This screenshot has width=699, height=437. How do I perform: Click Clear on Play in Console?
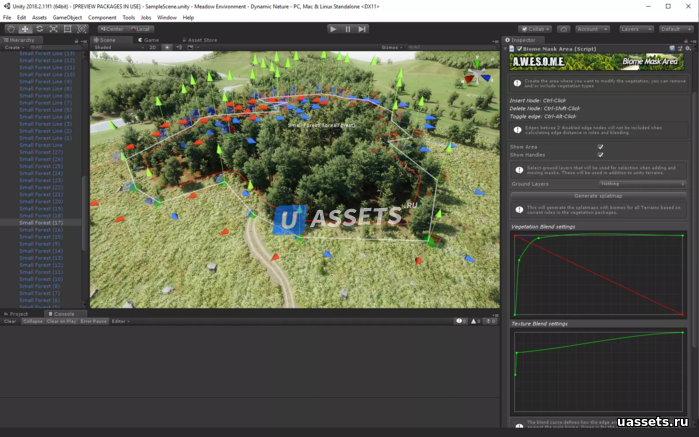tap(61, 321)
